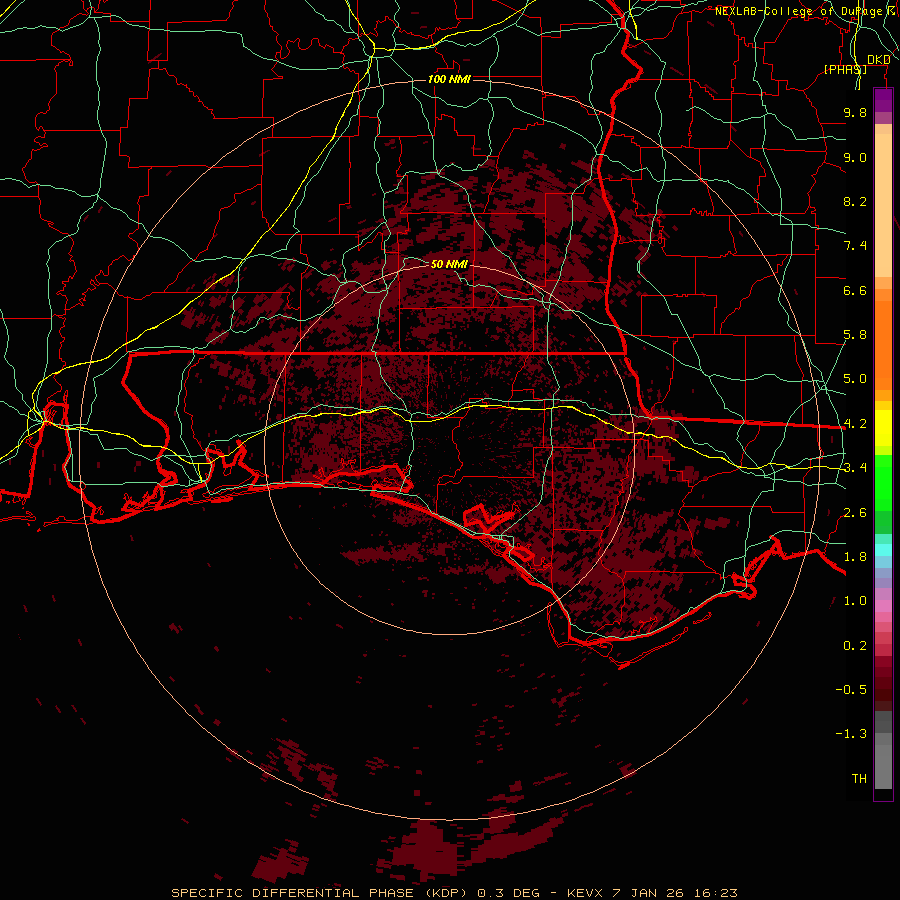This screenshot has height=900, width=900.
Task: Click the 5.8 value on the color scale
Action: pos(855,335)
